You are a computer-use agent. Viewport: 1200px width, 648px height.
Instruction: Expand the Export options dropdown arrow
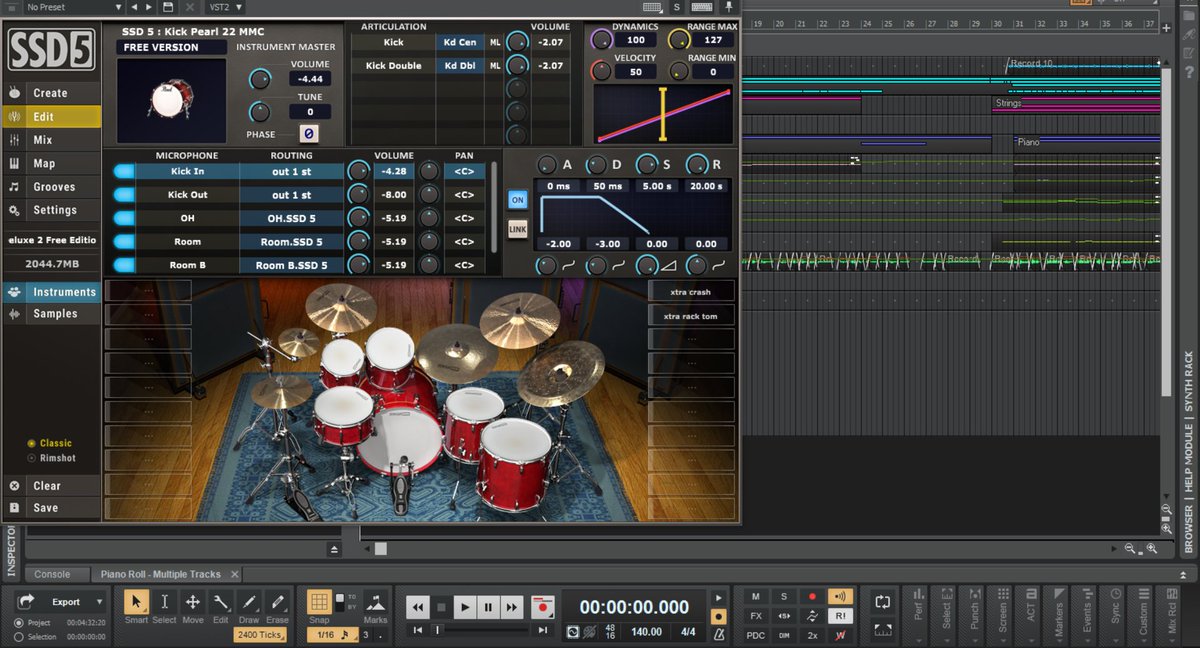99,602
